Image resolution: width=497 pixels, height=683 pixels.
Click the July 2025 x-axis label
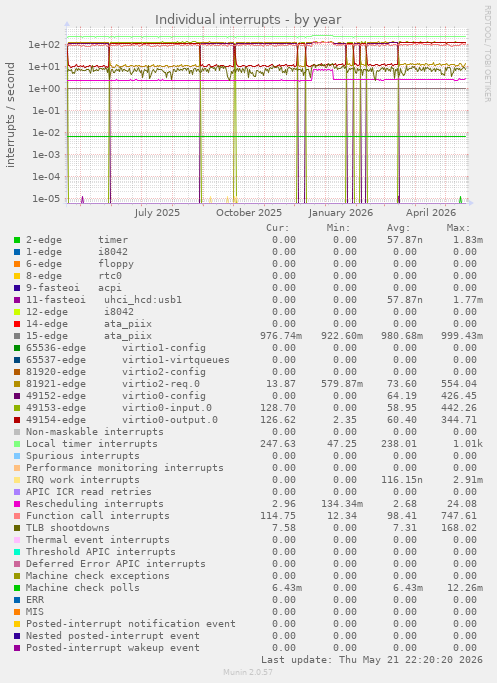click(x=157, y=213)
